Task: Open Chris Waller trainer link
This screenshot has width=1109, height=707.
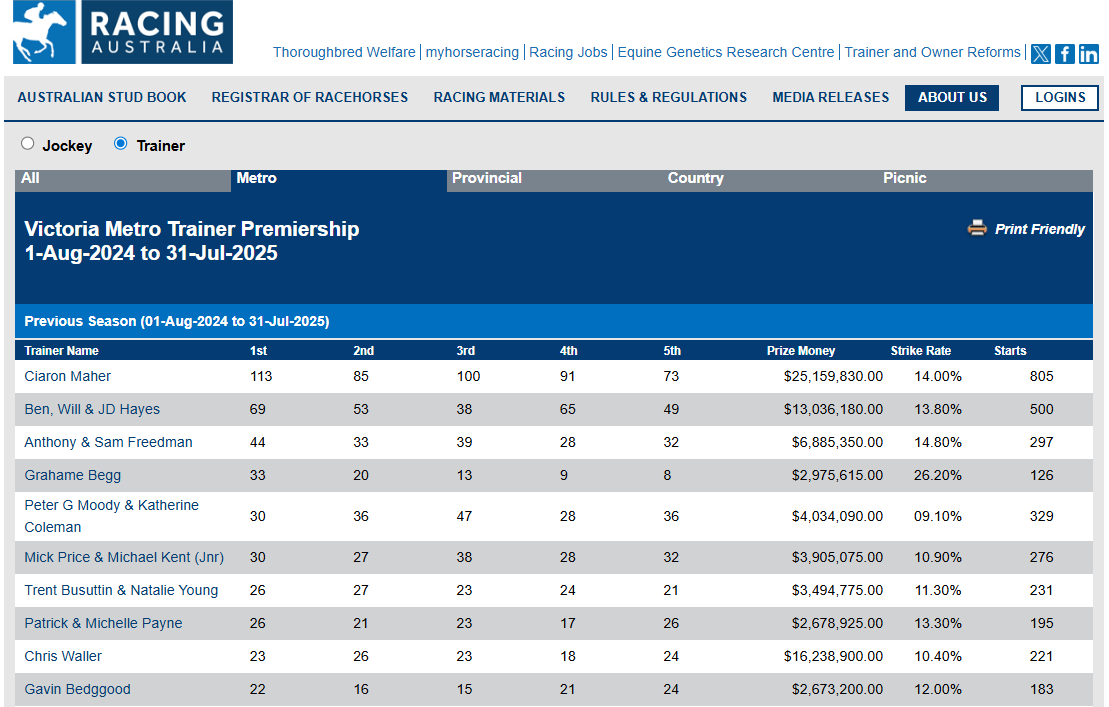Action: [63, 656]
